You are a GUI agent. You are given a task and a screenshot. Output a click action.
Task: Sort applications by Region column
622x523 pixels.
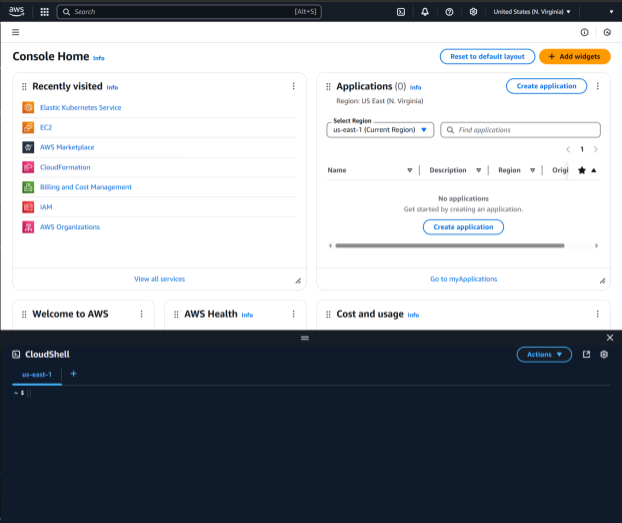point(532,170)
